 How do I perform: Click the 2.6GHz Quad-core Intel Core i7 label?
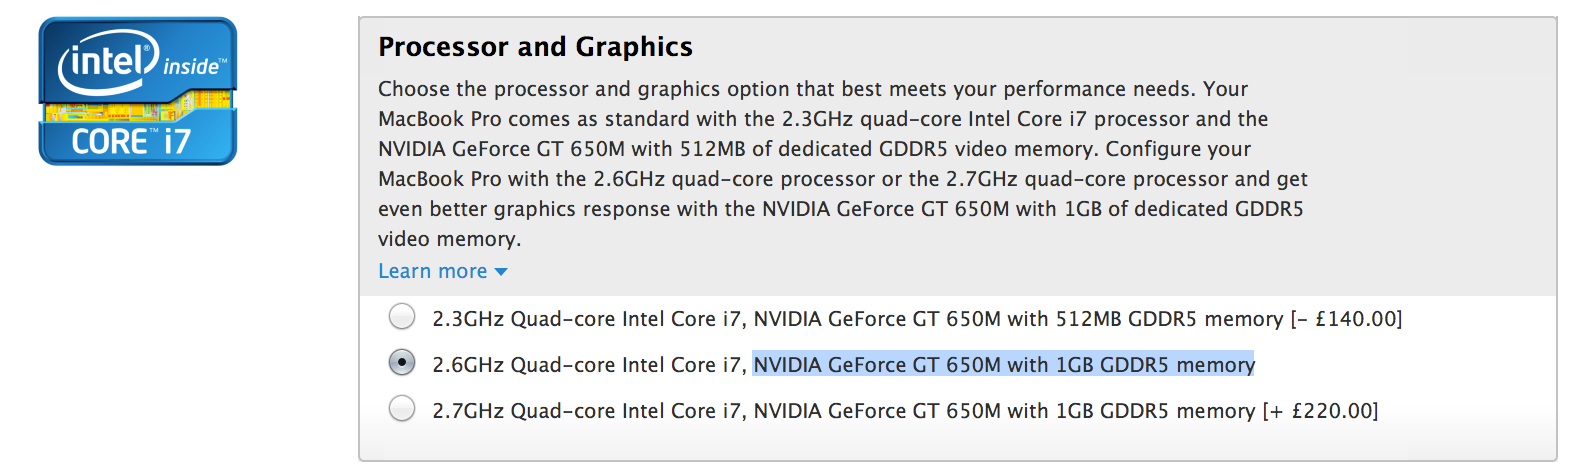pyautogui.click(x=588, y=365)
